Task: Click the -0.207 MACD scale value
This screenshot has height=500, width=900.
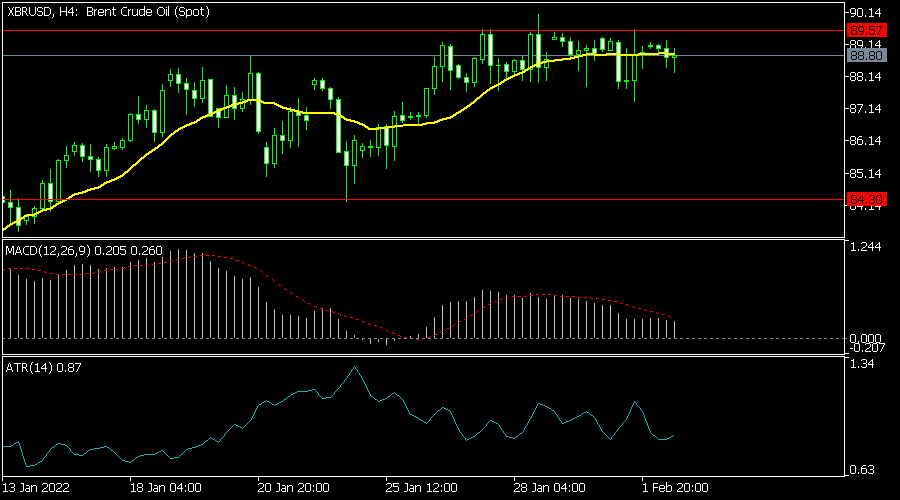Action: (867, 348)
